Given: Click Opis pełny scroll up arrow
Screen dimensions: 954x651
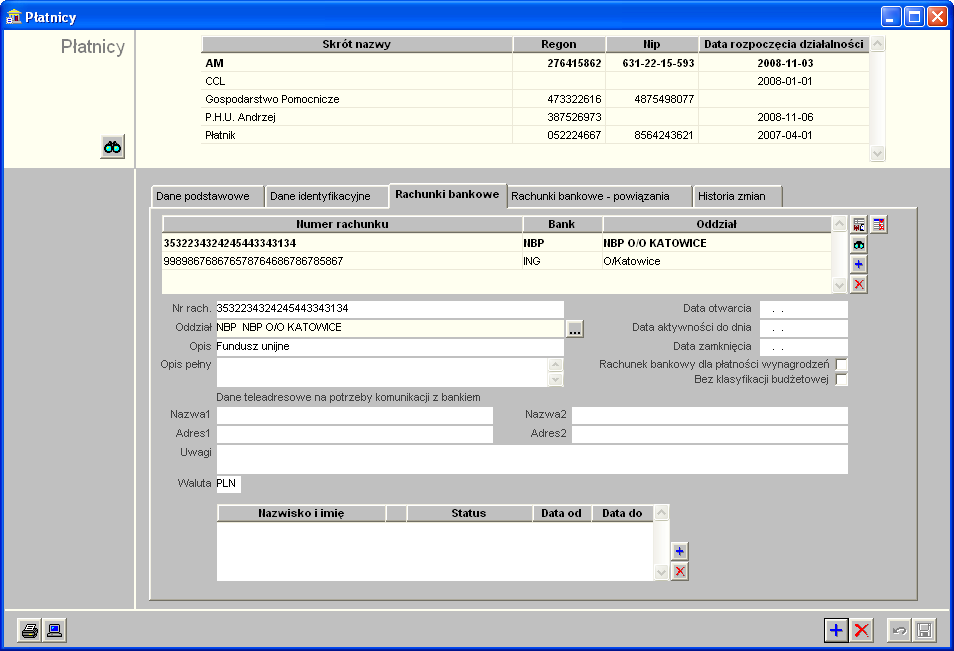Looking at the screenshot, I should coord(555,365).
